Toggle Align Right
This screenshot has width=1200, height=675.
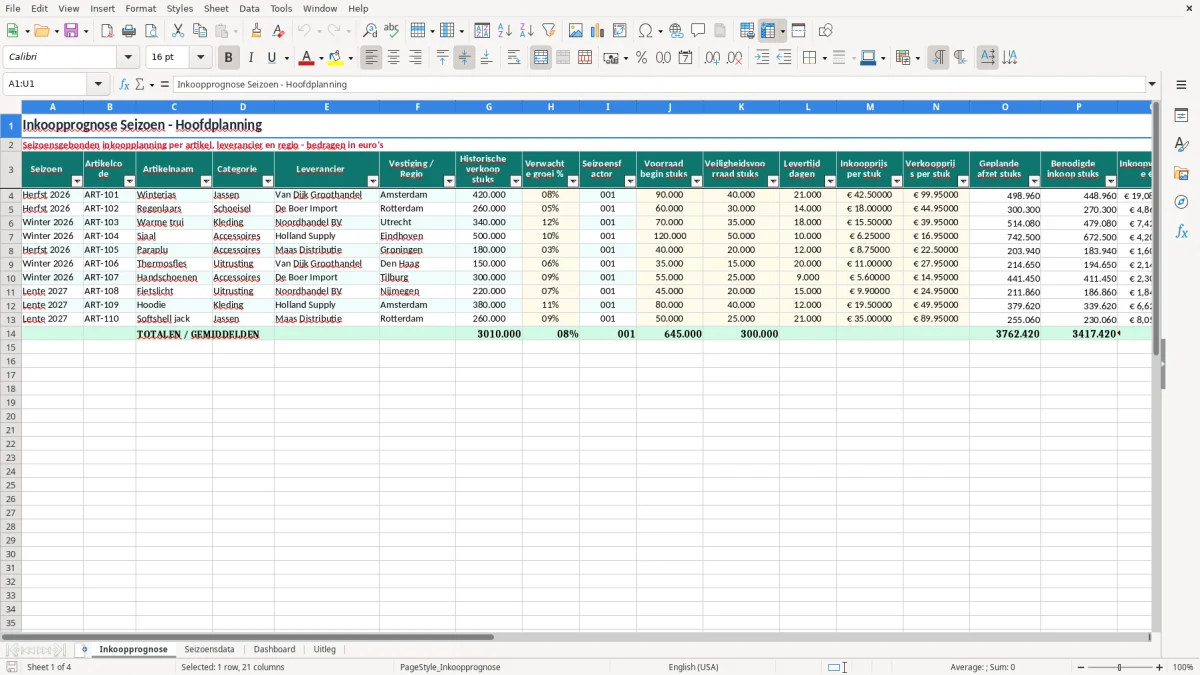[x=416, y=58]
